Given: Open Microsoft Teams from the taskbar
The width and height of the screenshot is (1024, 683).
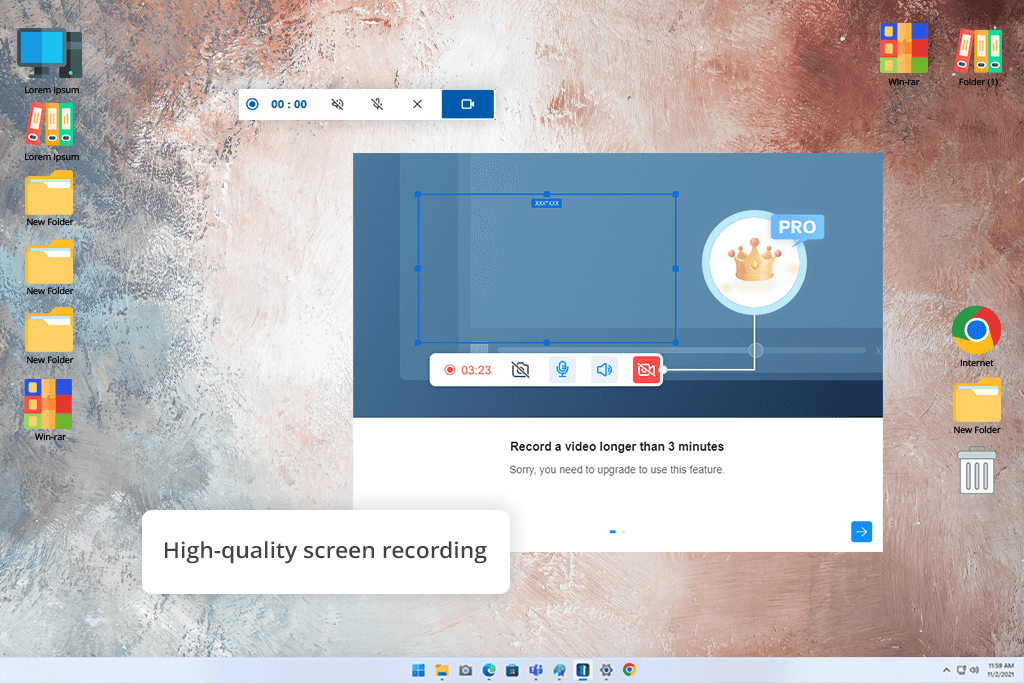Looking at the screenshot, I should [536, 670].
